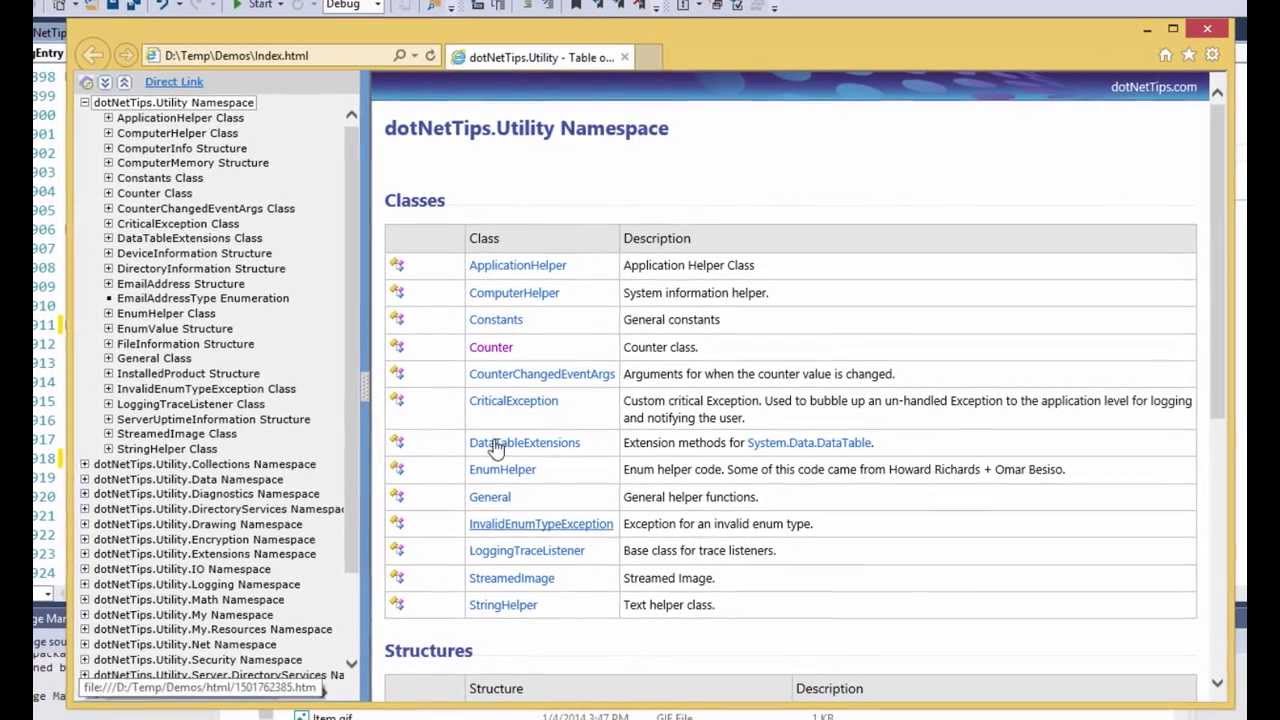Click the browser Forward arrow

tap(126, 56)
